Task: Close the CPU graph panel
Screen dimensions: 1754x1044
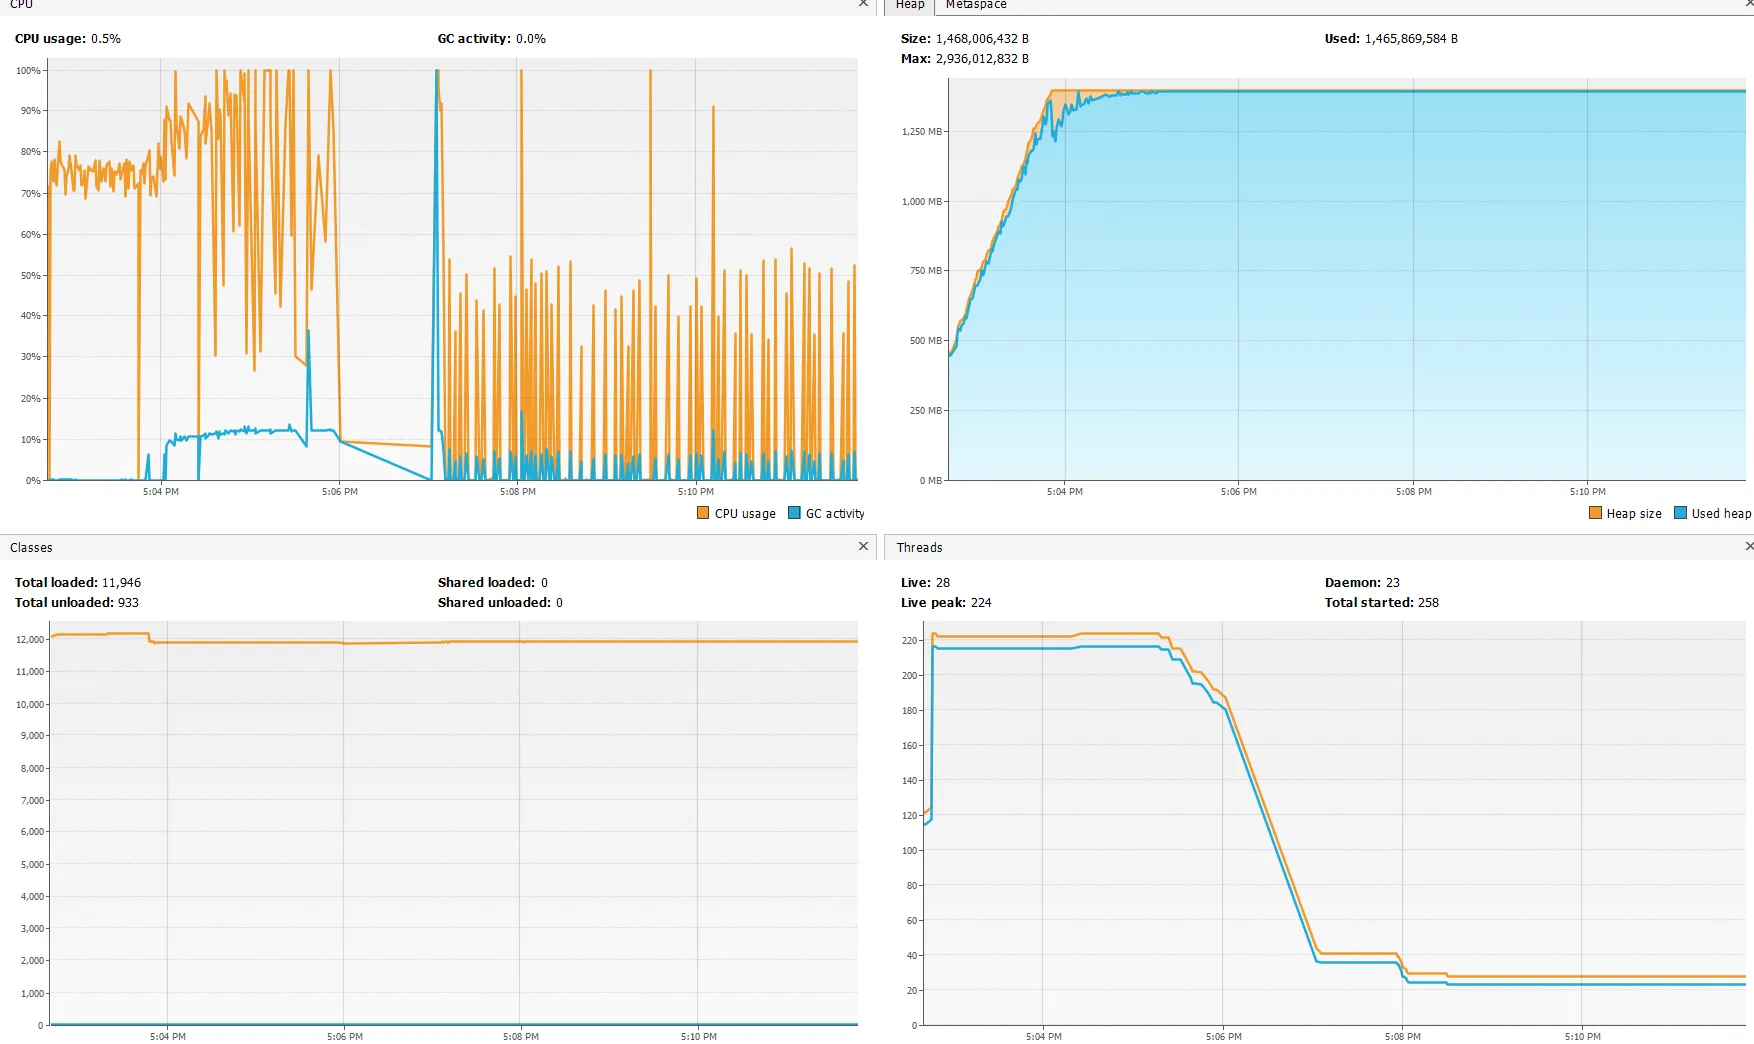Action: coord(863,4)
